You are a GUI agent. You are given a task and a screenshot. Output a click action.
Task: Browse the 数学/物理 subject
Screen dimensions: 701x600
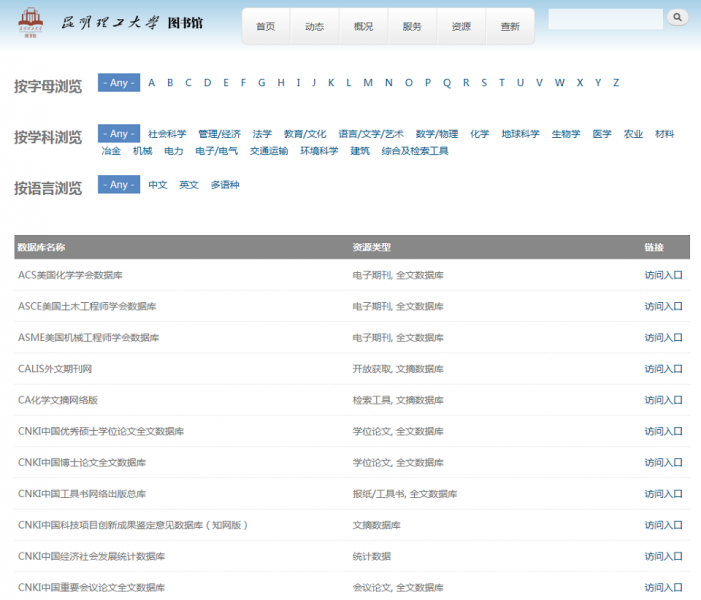(437, 134)
